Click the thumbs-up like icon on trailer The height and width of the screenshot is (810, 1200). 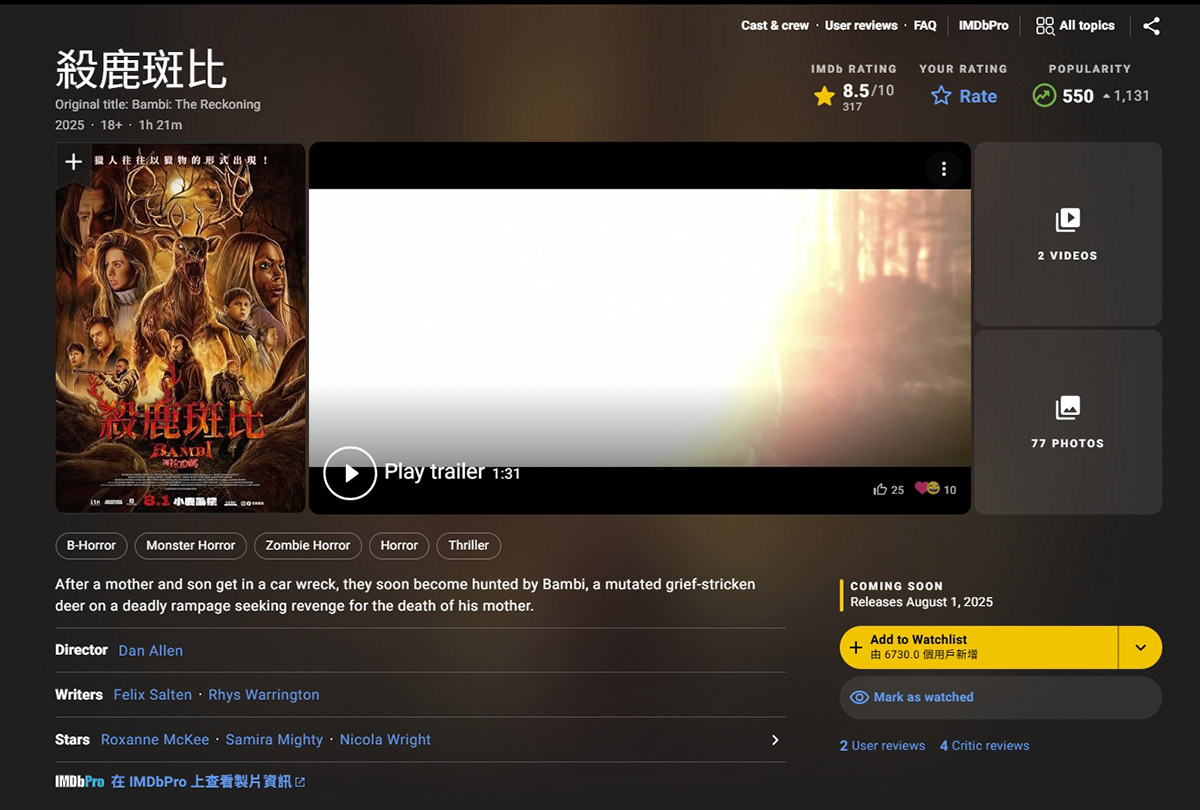(x=880, y=489)
